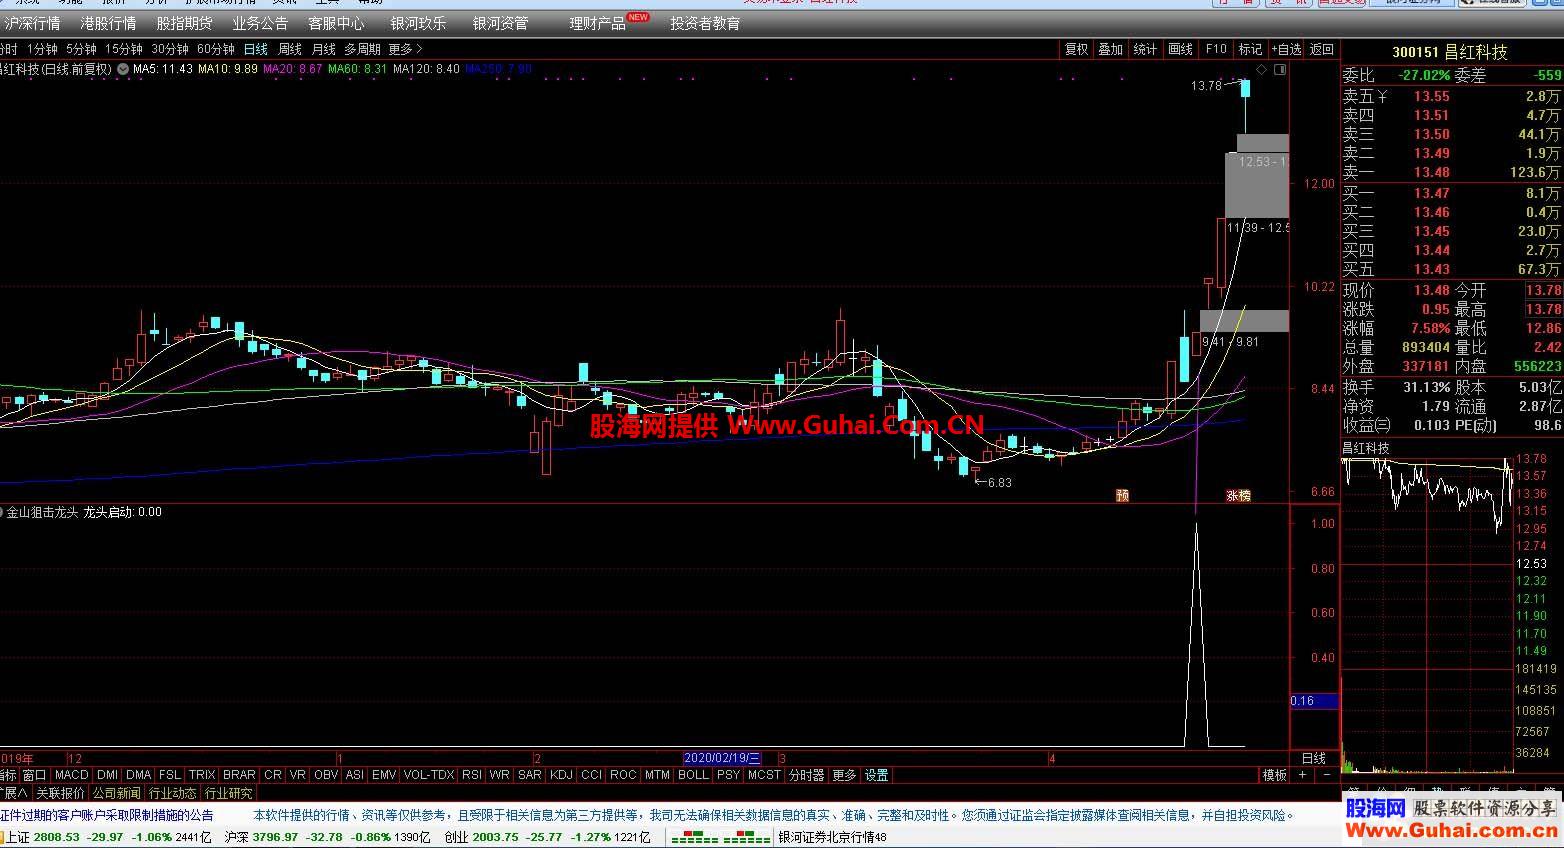Open the 客服中心 menu

(336, 23)
